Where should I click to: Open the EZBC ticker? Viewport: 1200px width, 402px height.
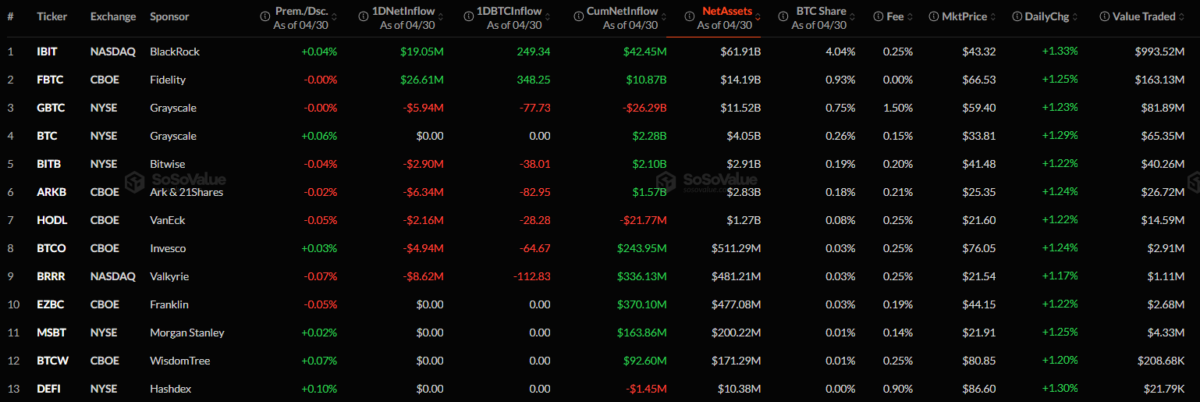(x=50, y=304)
